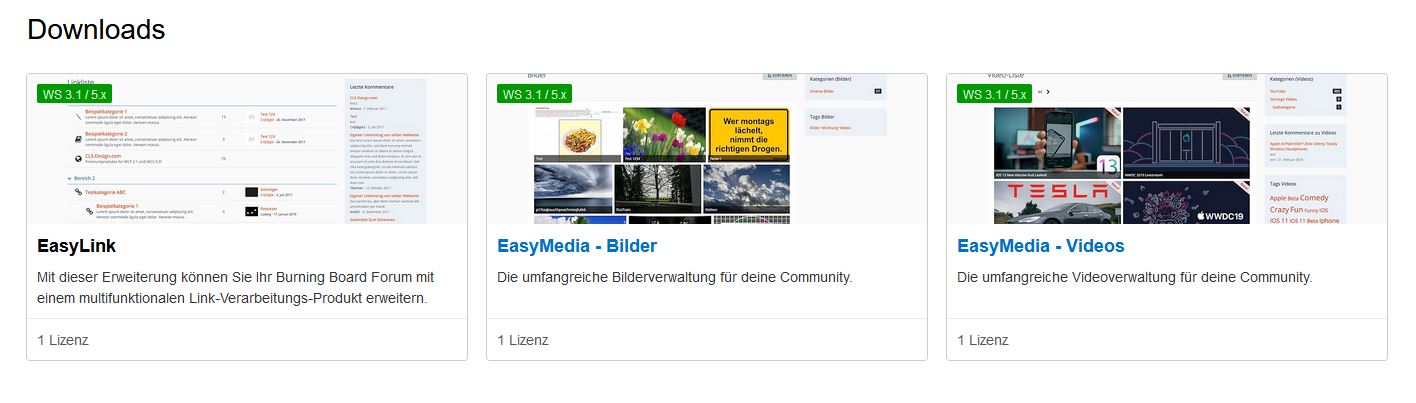Click the Videoverwaltung description text

1134,276
